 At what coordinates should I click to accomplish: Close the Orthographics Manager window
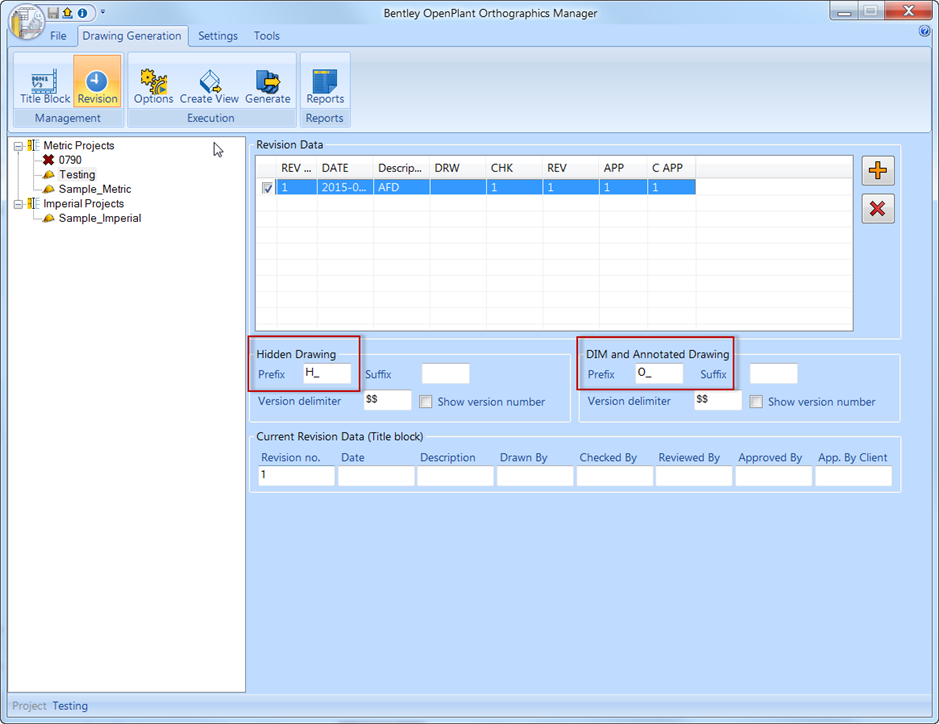pos(908,11)
